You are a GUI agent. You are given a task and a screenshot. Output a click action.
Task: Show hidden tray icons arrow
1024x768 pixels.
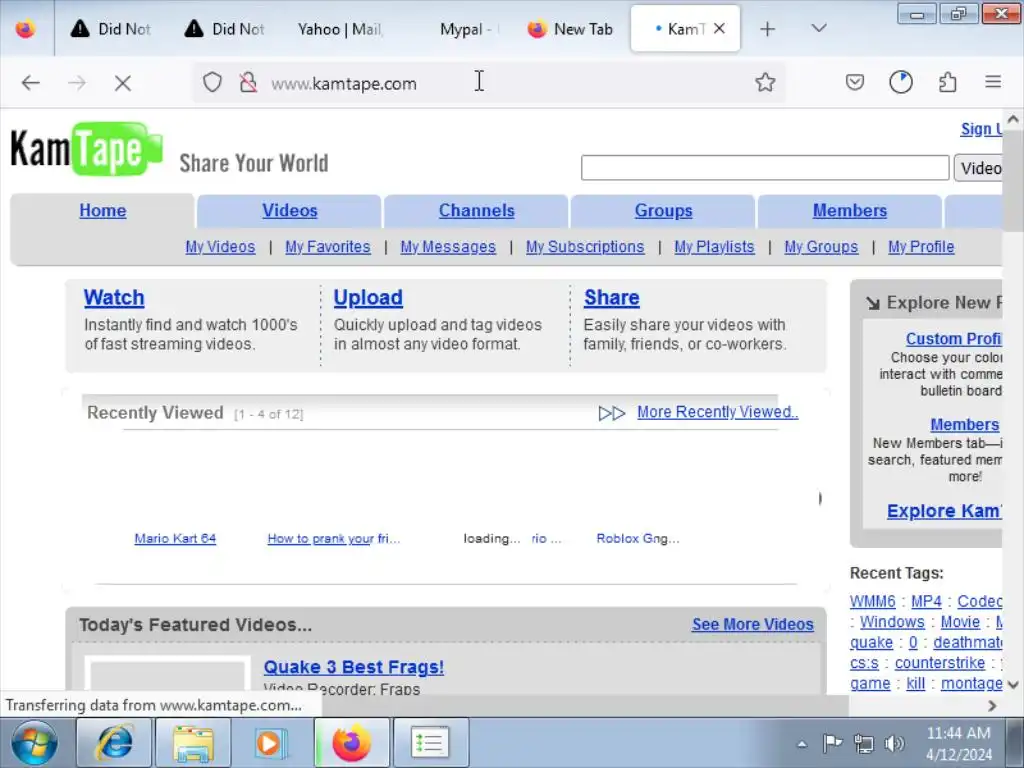(802, 744)
